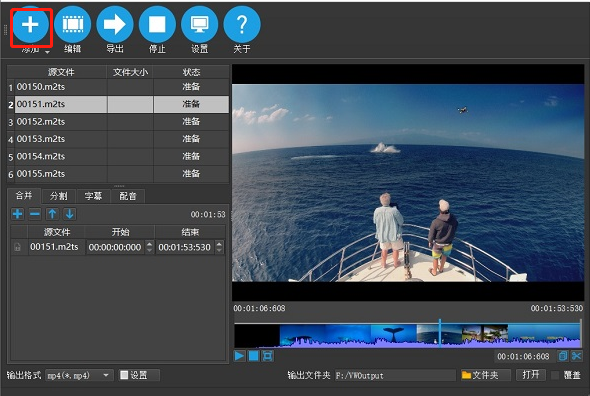Select file row 00154.m2ts

click(x=118, y=156)
